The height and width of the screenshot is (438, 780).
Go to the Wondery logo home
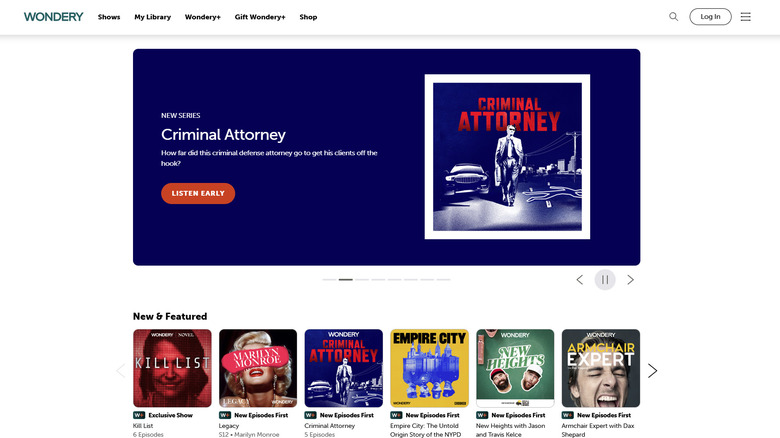(x=54, y=16)
